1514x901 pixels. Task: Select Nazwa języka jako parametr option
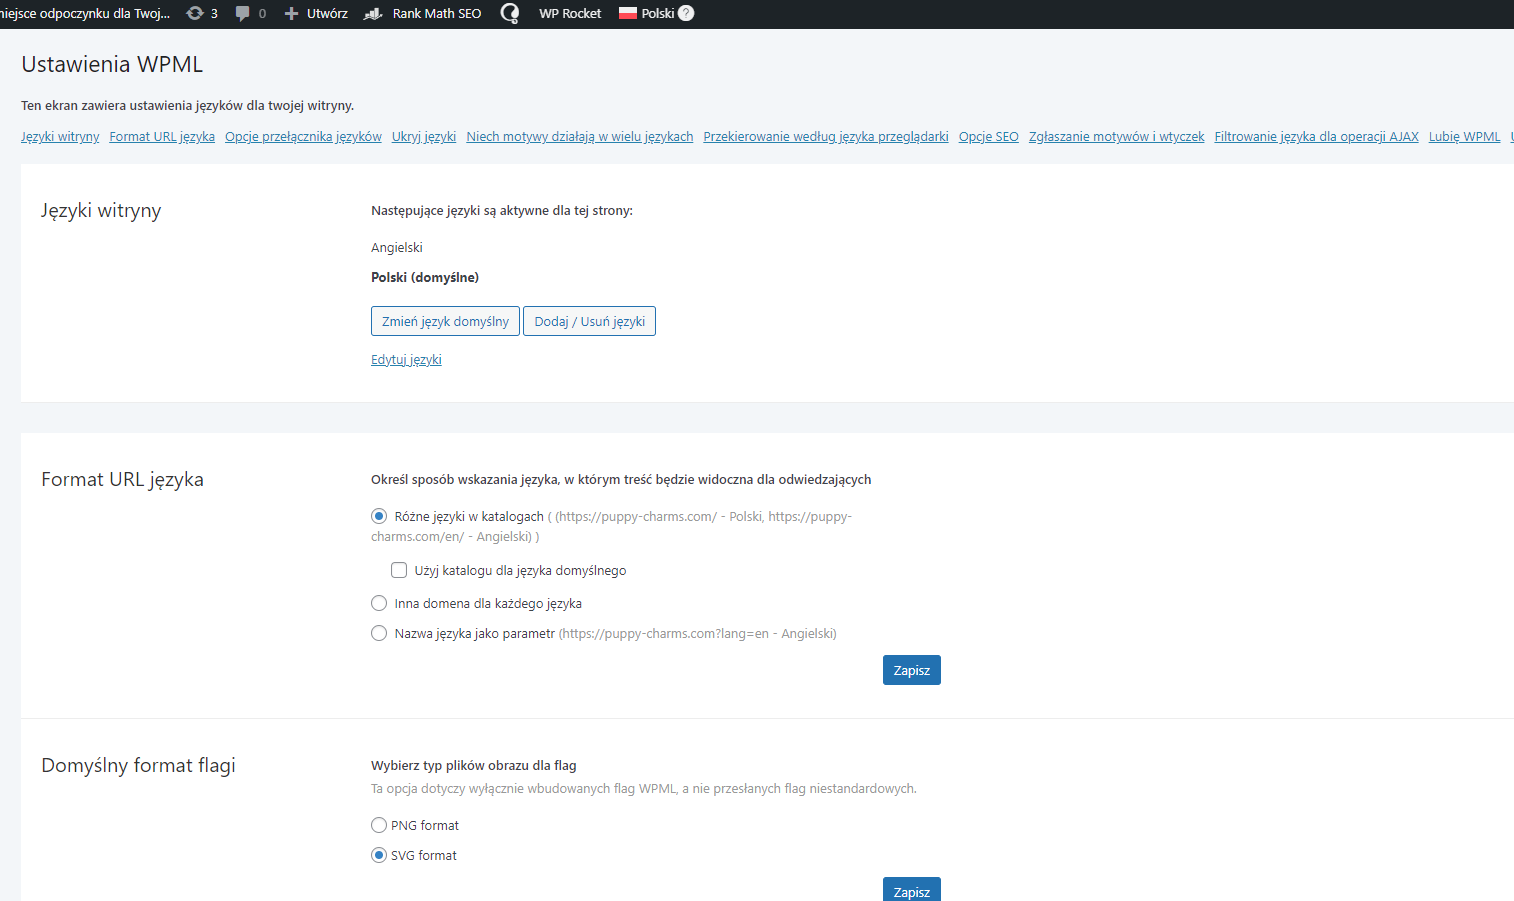pyautogui.click(x=379, y=633)
